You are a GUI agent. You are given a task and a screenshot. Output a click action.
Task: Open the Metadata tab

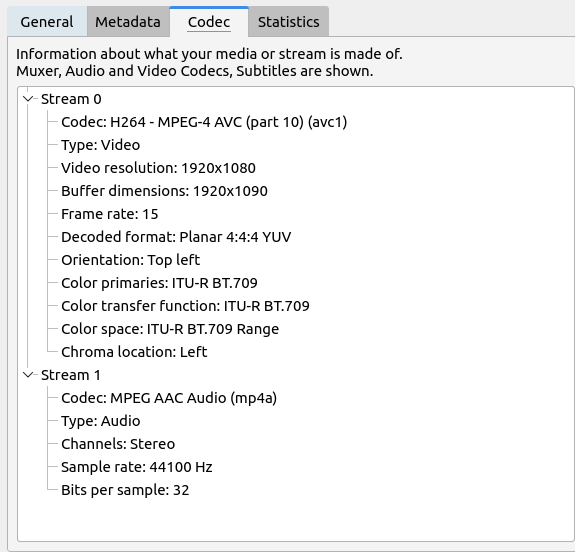click(x=128, y=22)
